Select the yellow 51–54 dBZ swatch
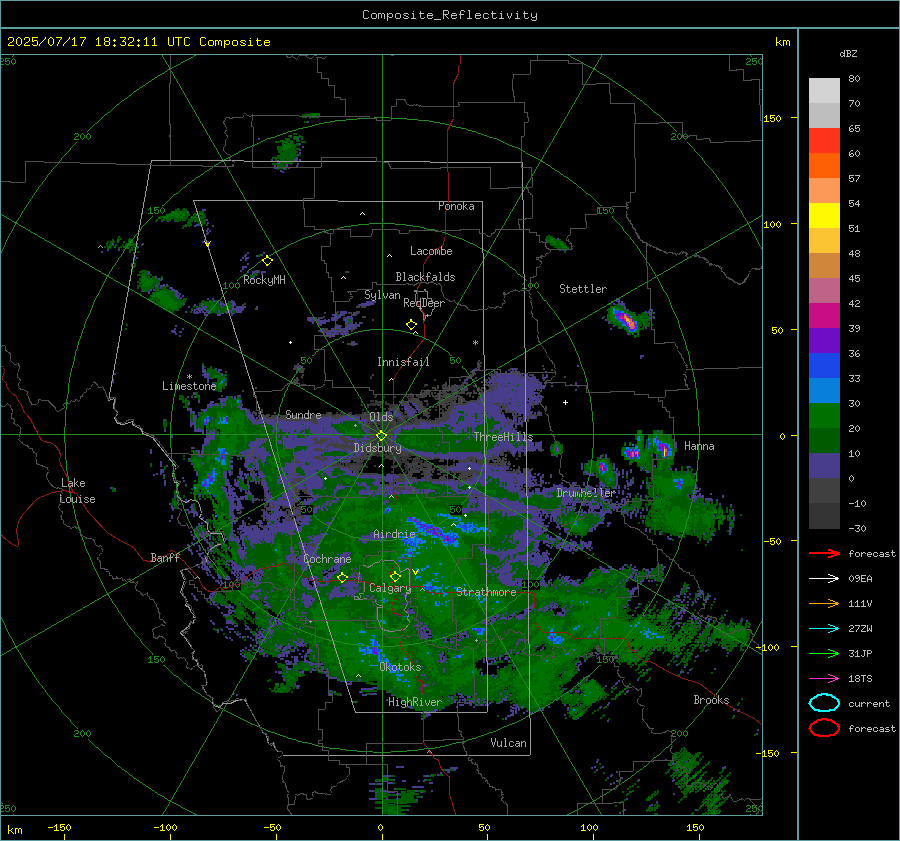 click(824, 215)
